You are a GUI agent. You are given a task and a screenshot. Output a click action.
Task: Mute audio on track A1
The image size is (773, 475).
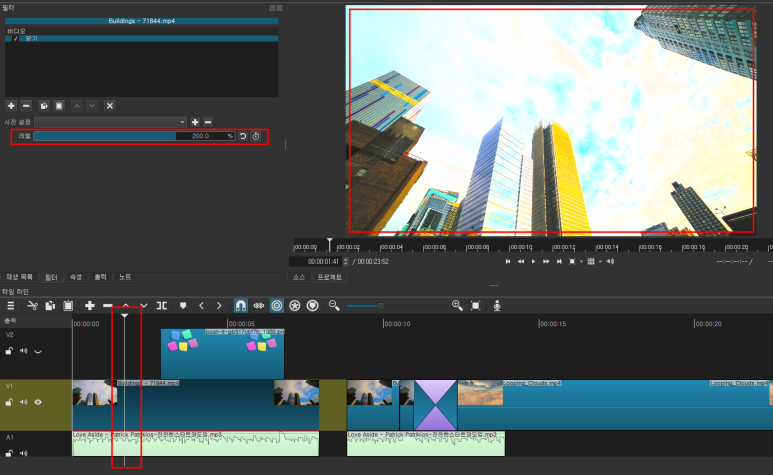pos(23,453)
